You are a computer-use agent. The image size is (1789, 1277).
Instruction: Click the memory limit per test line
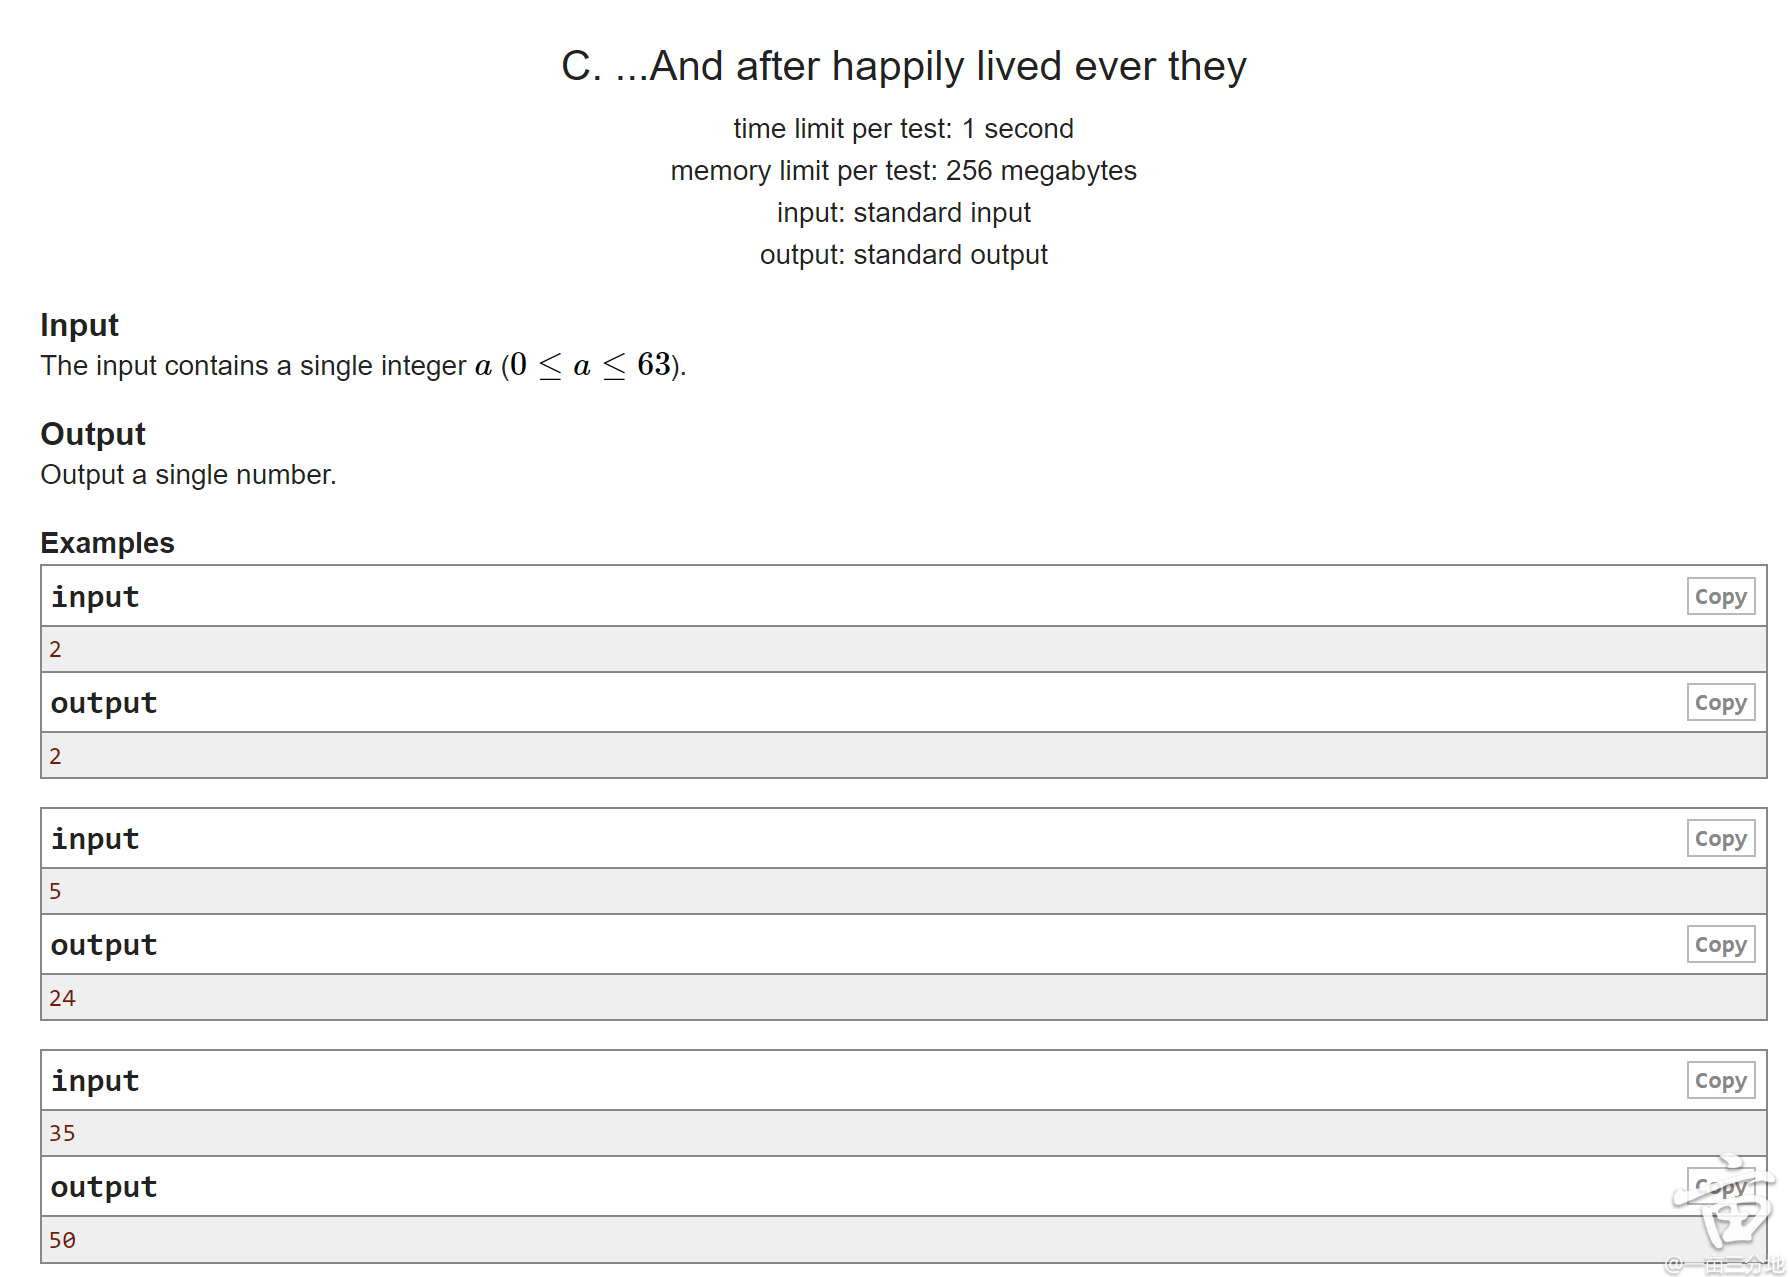(903, 171)
